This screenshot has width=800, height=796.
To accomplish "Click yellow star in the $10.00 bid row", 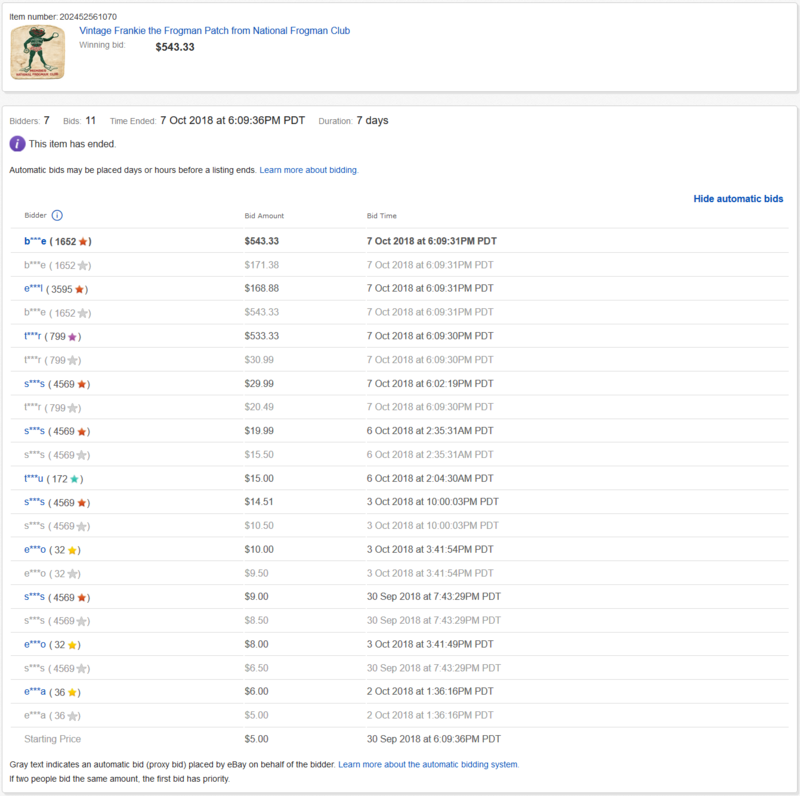I will coord(73,550).
